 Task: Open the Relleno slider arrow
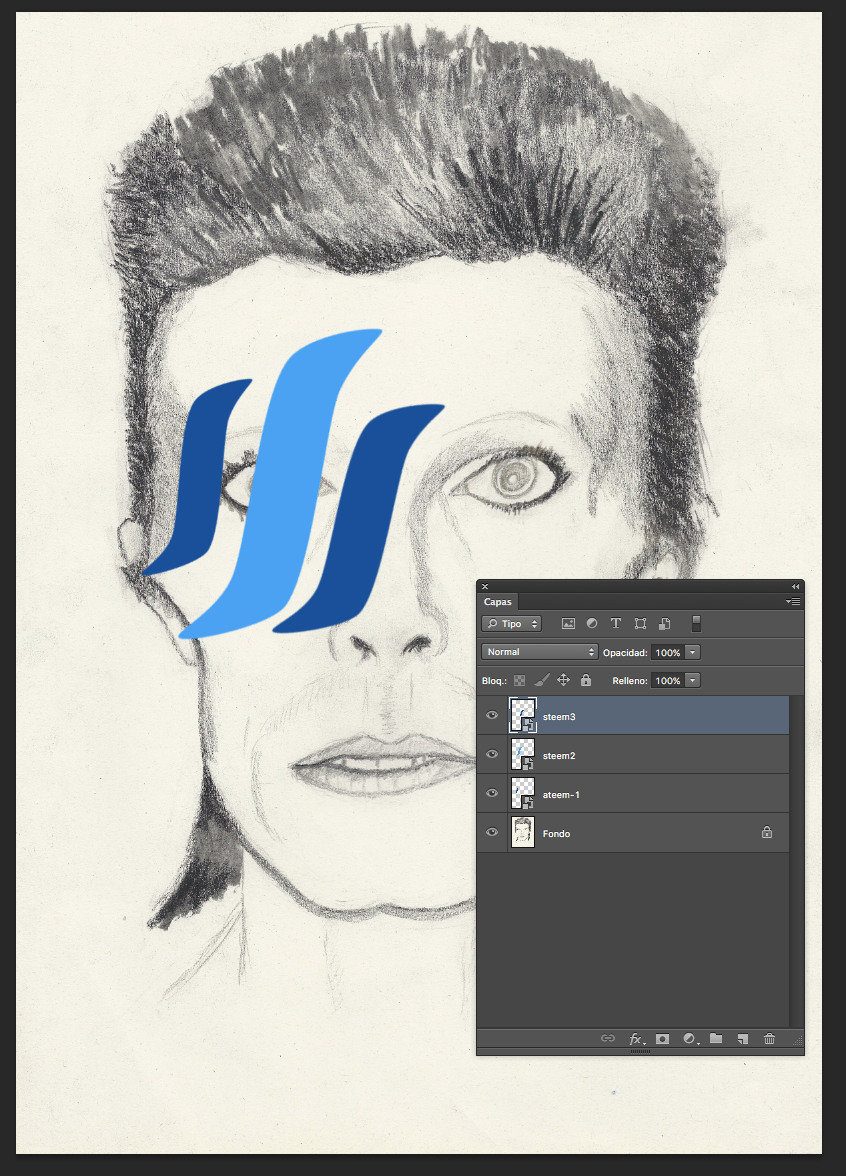(x=693, y=680)
